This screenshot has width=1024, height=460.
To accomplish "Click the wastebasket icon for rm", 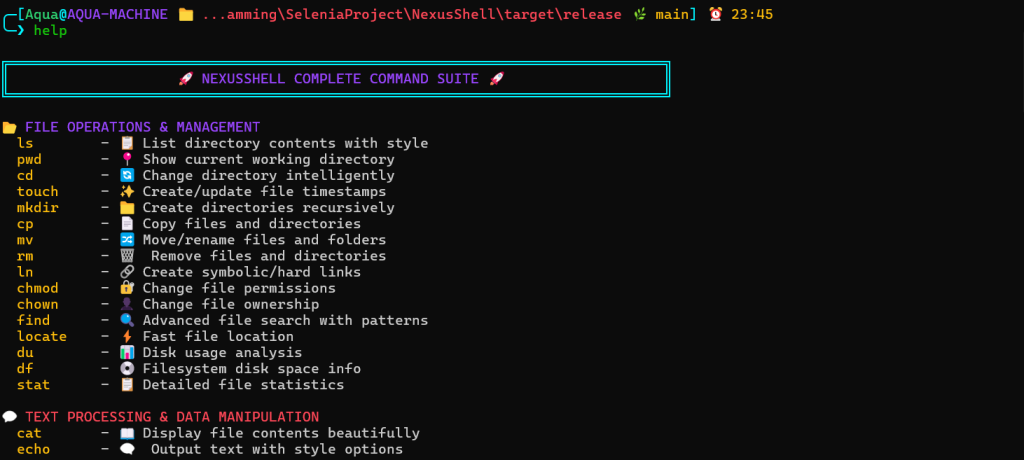I will 127,256.
